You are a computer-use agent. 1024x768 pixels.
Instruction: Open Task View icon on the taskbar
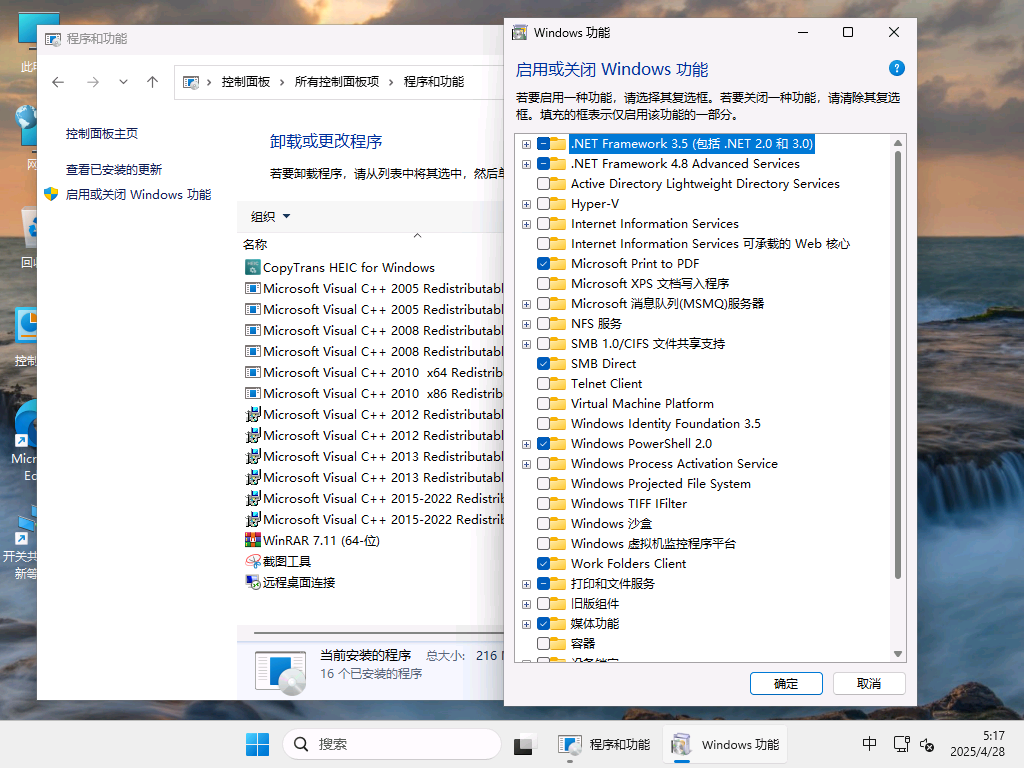tap(524, 744)
